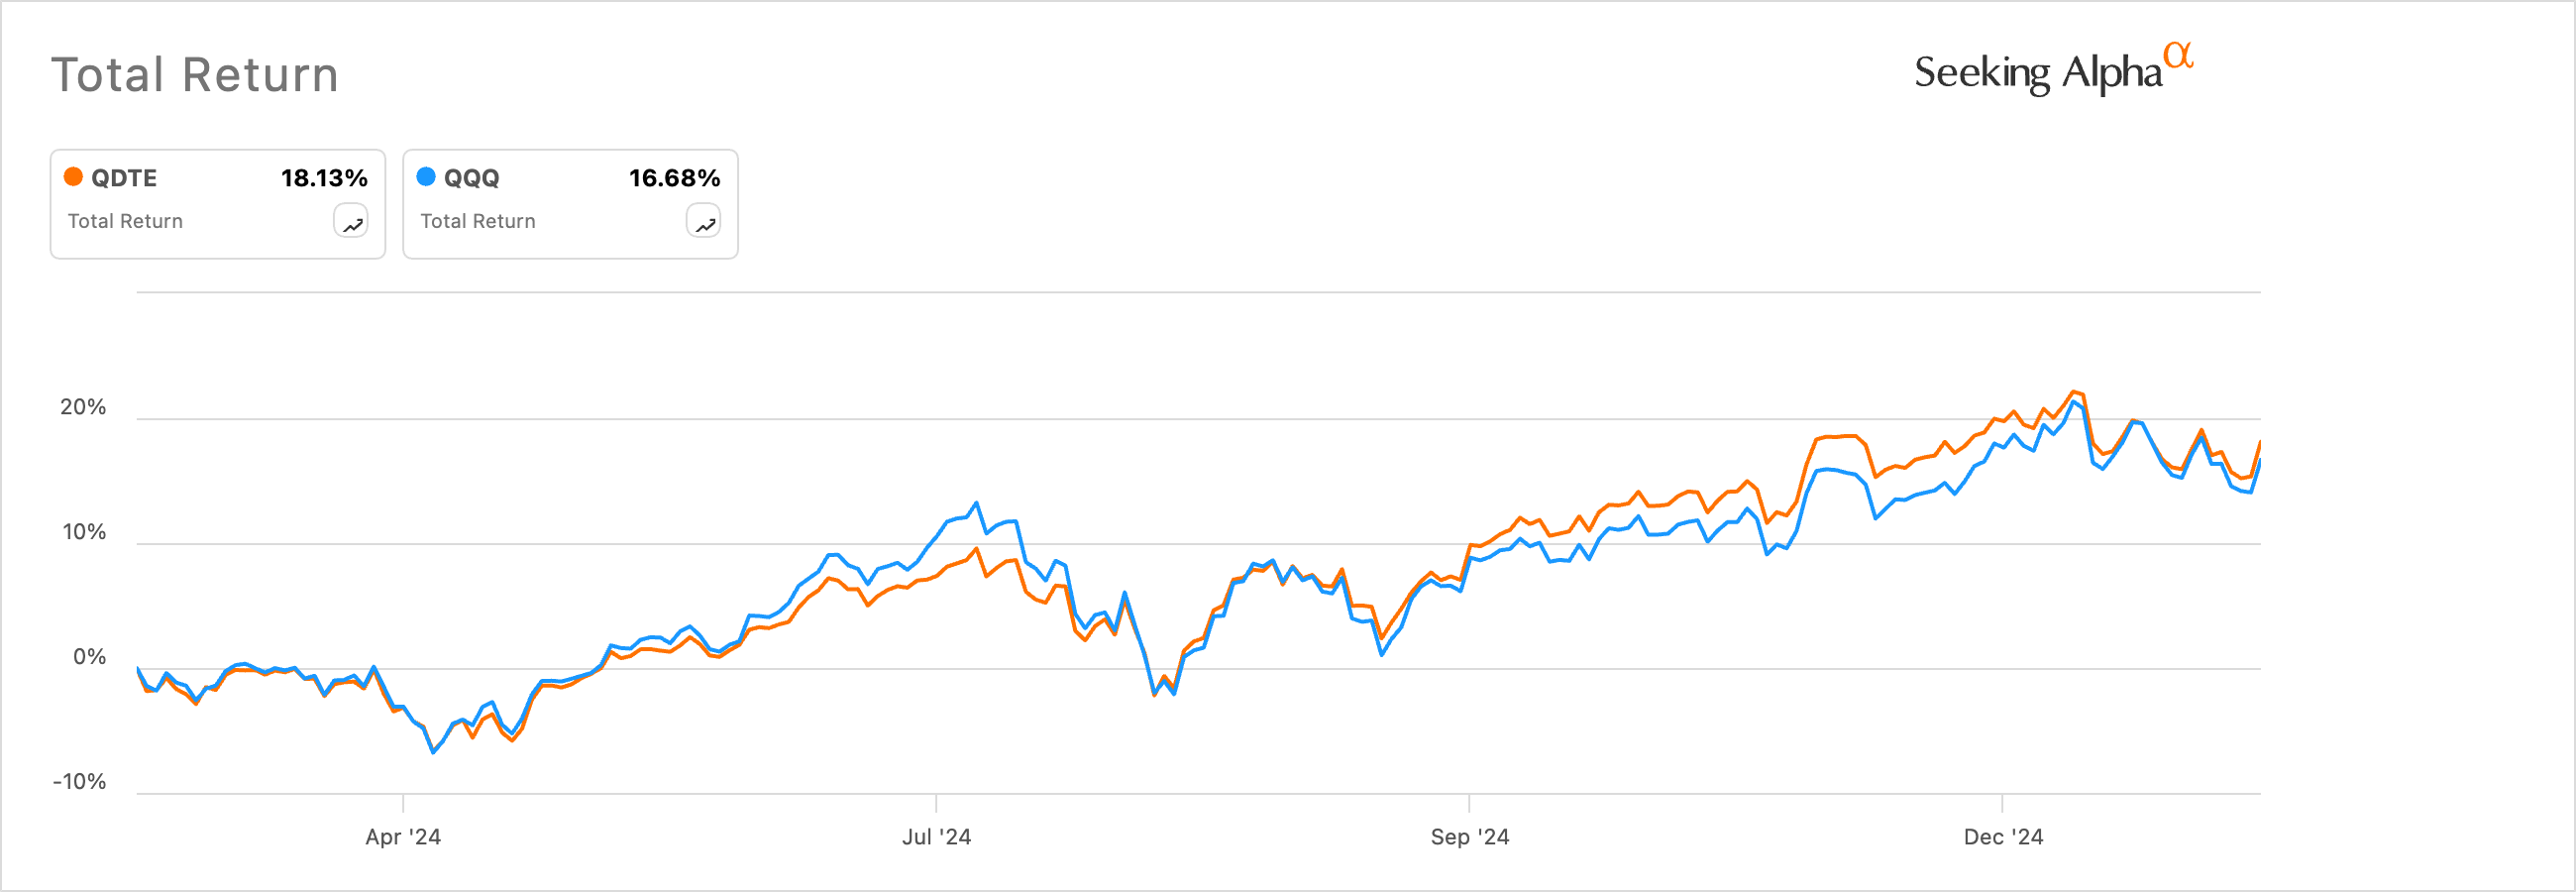Click the 18.13% return value for QDTE
Viewport: 2576px width, 892px height.
324,177
